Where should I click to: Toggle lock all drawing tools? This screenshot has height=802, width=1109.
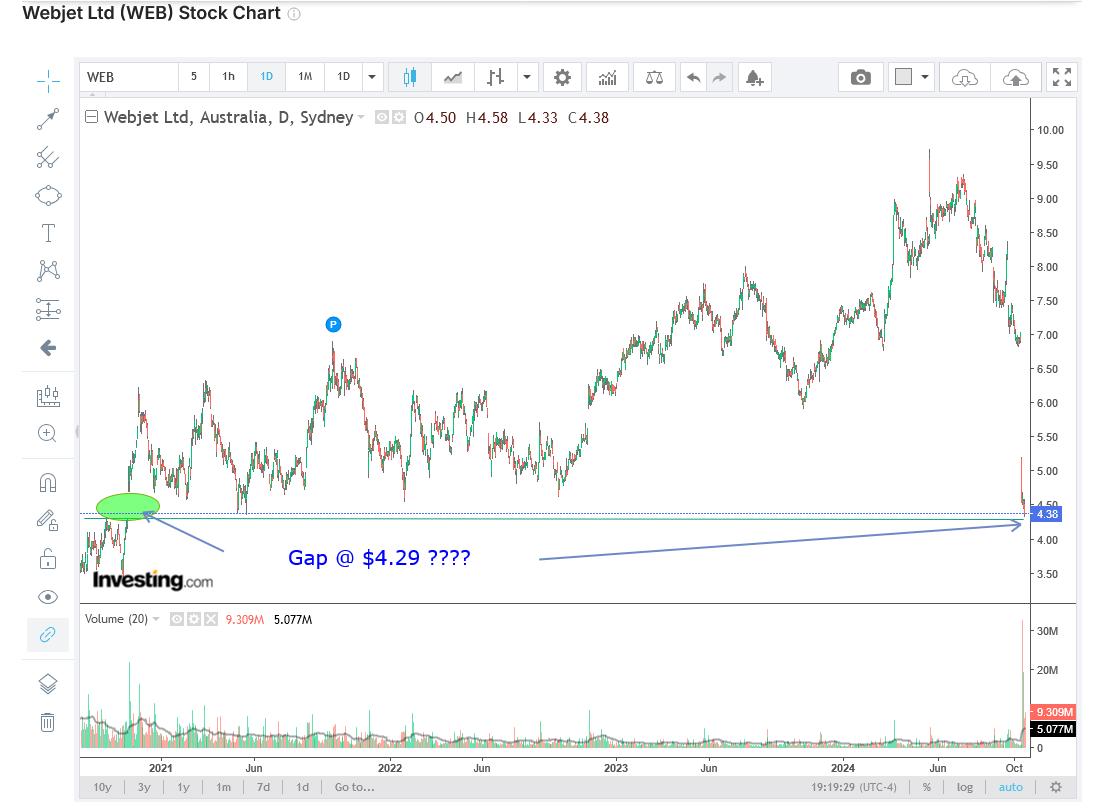(47, 559)
